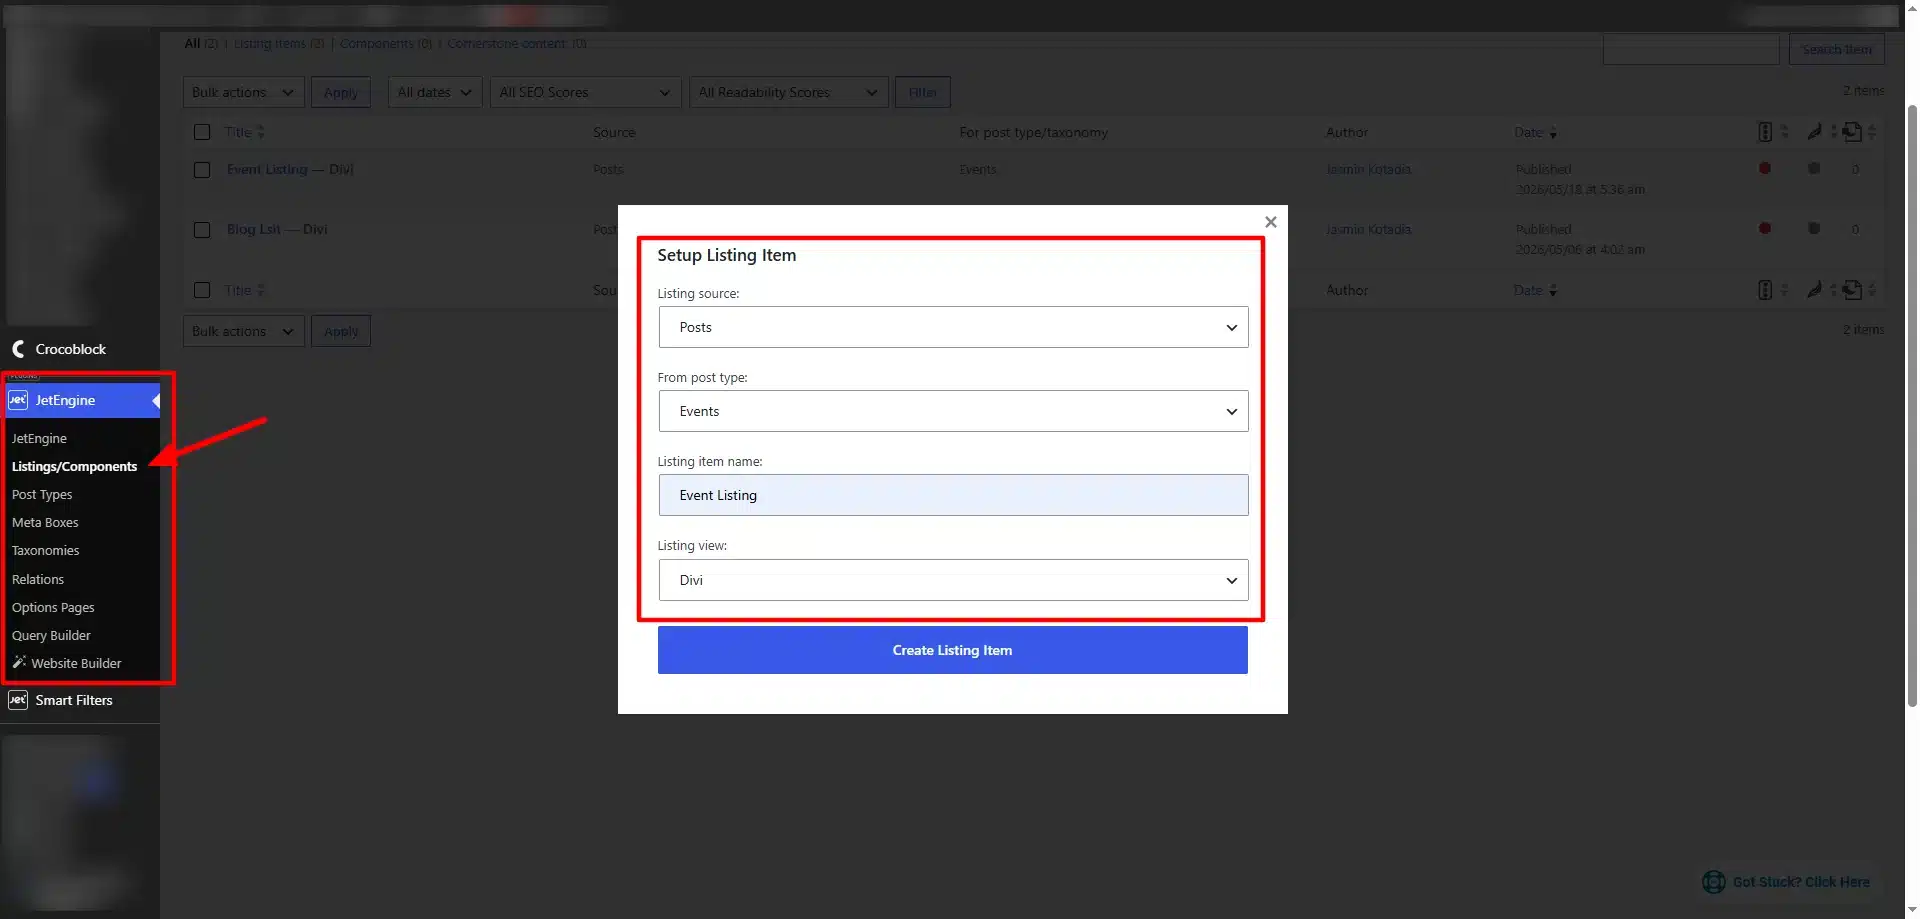This screenshot has width=1920, height=919.
Task: Open Relations submenu item
Action: click(38, 579)
